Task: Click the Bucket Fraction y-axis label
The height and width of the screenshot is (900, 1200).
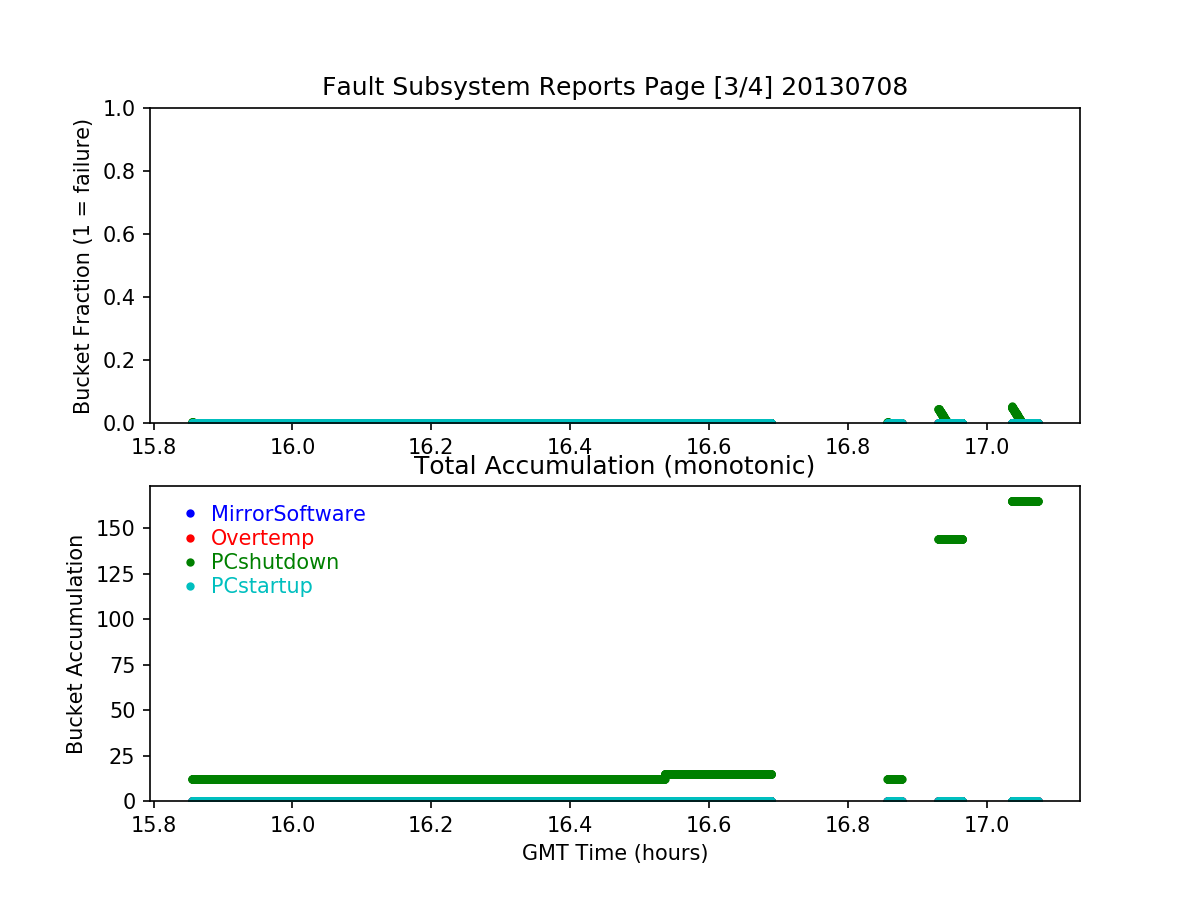Action: click(82, 266)
